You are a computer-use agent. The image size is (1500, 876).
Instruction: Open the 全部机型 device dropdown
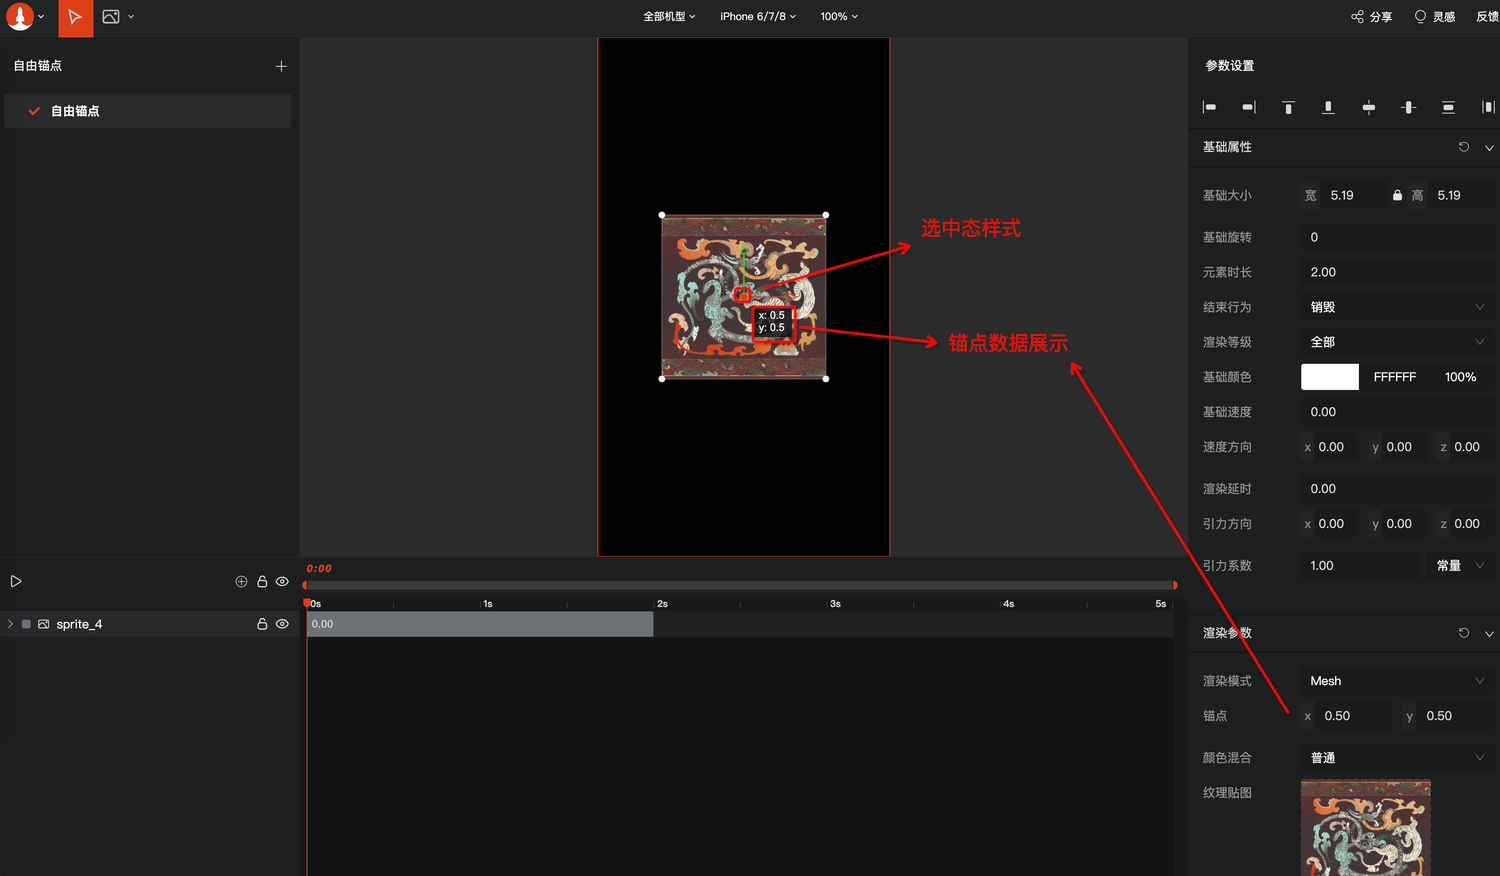(x=669, y=17)
